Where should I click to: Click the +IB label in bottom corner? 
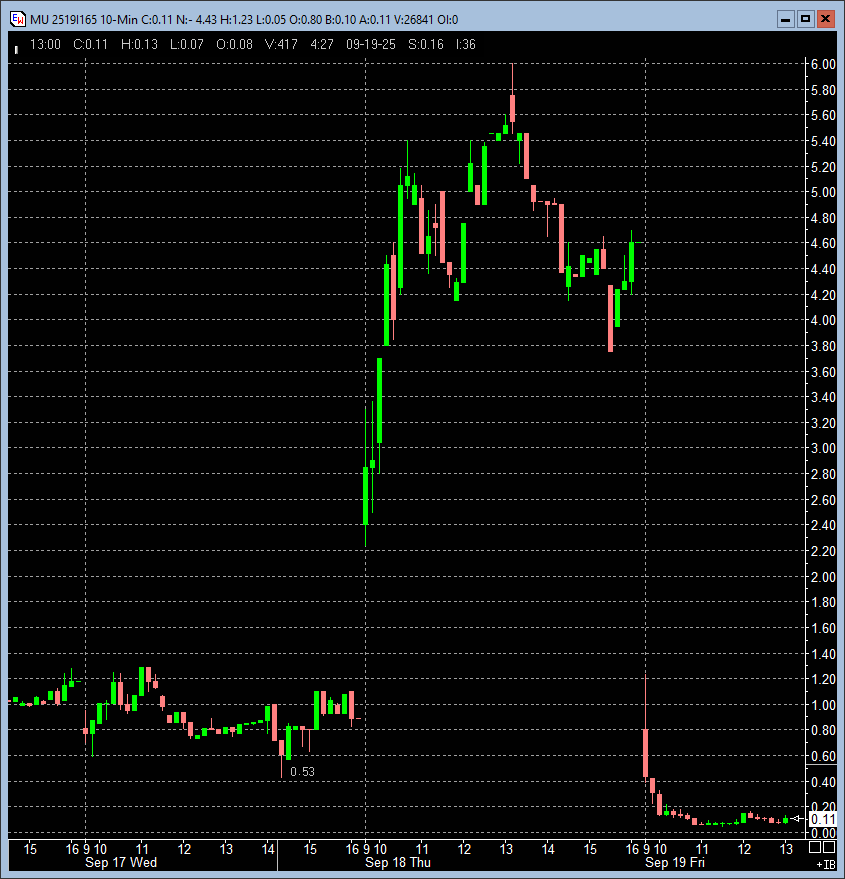coord(825,863)
